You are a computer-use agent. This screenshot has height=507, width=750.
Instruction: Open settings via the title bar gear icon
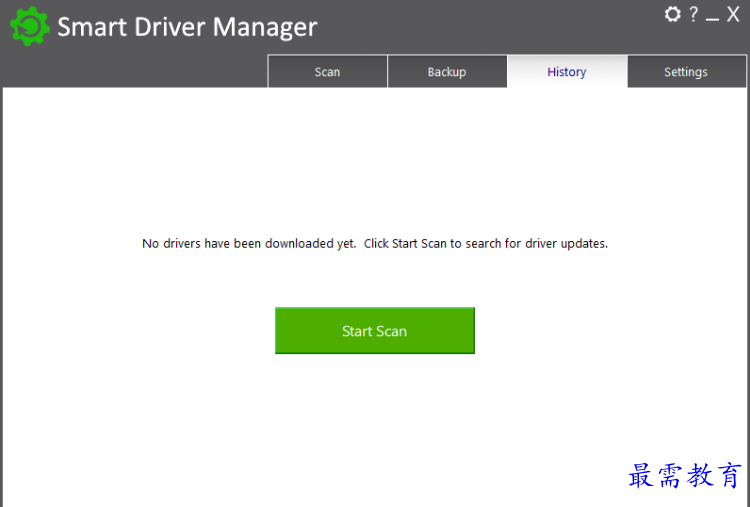click(x=673, y=14)
